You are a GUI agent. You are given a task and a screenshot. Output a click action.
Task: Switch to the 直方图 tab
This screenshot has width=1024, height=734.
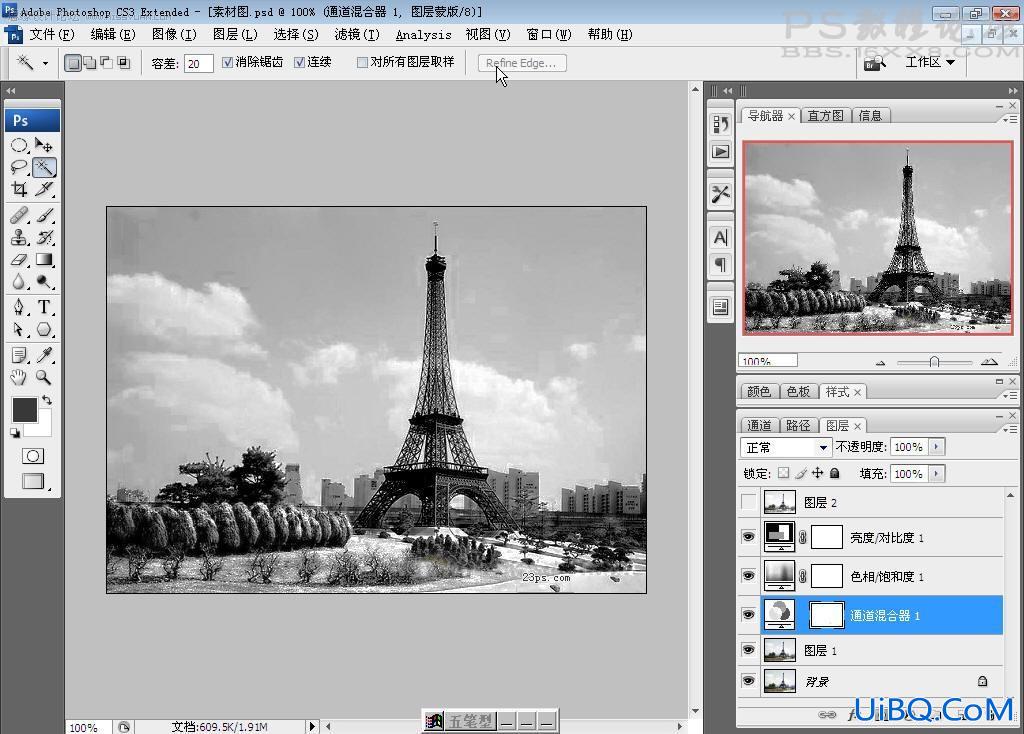click(825, 116)
